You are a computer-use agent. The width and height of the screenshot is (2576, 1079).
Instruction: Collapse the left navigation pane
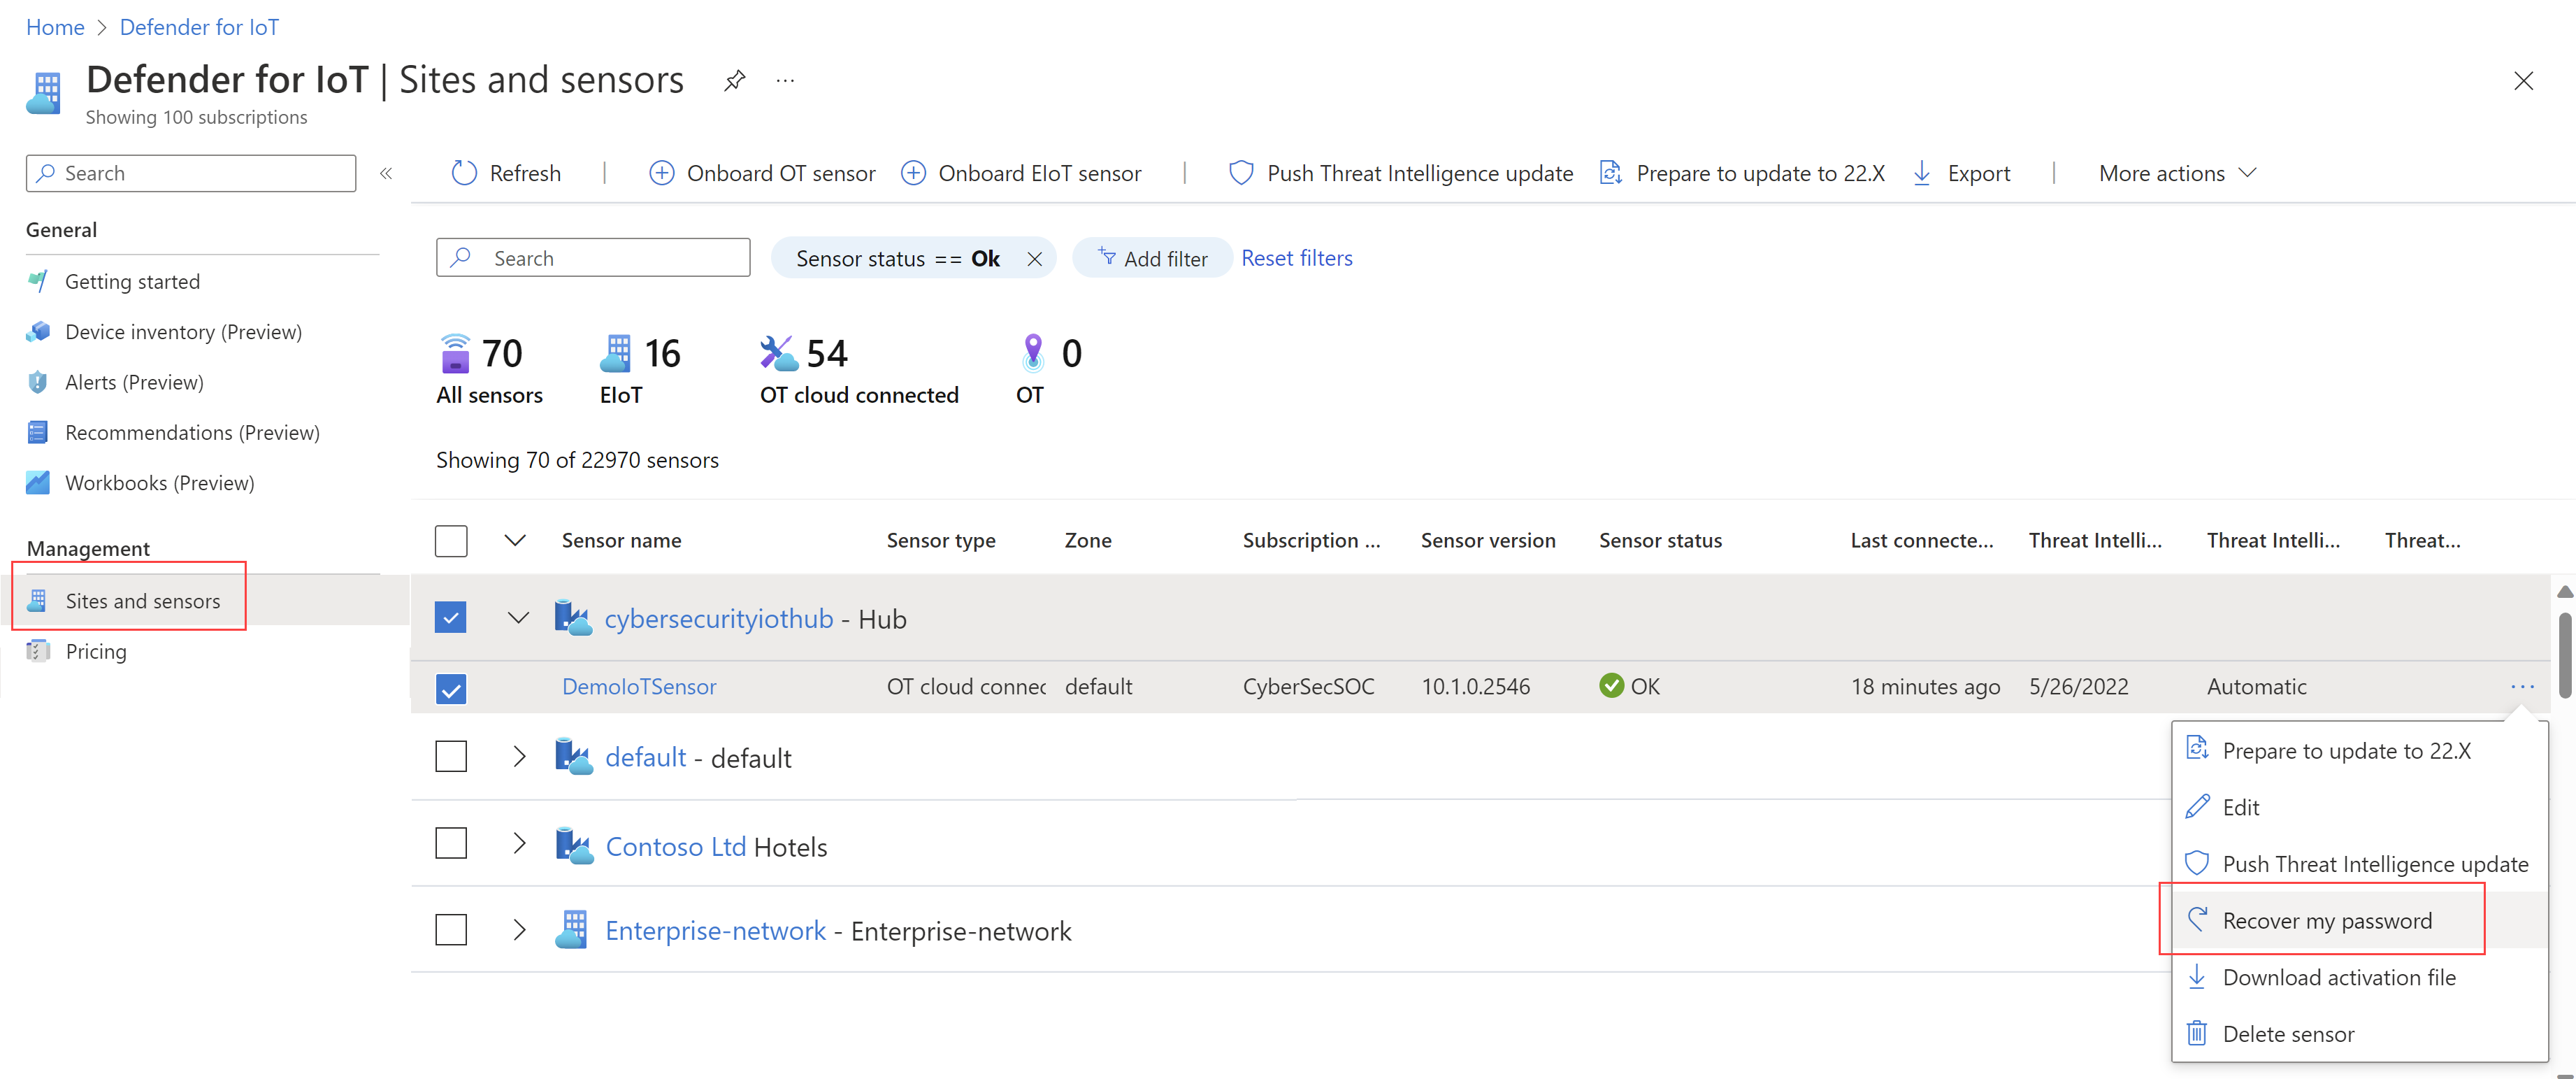point(386,173)
